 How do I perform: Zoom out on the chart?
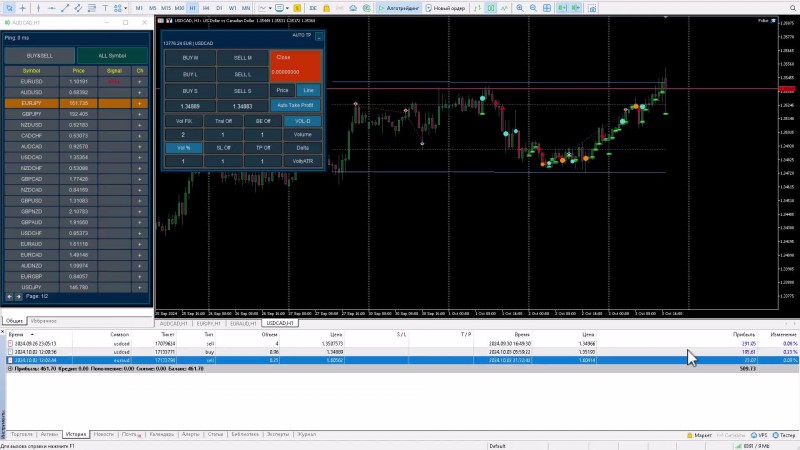(x=533, y=8)
